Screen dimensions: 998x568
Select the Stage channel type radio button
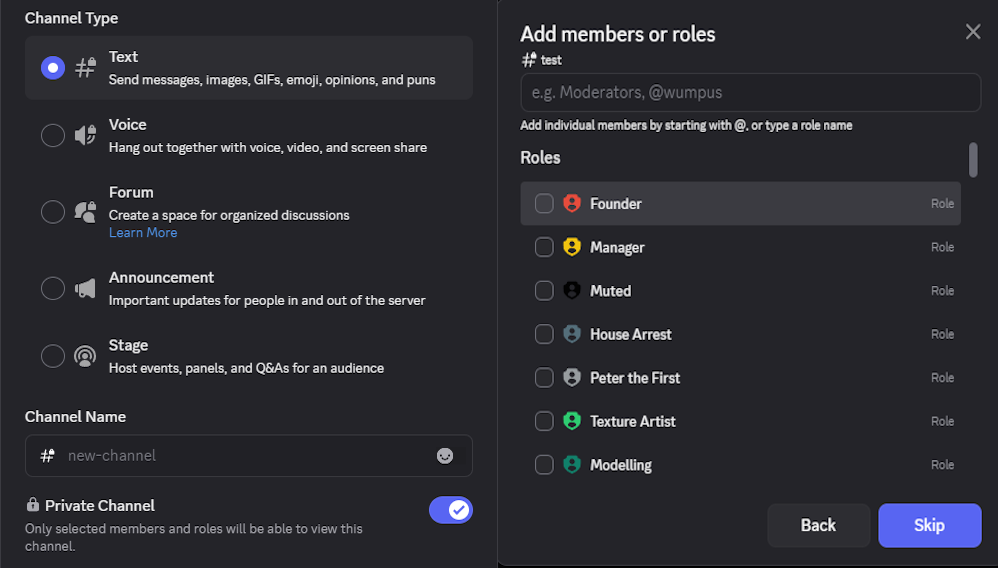(x=53, y=356)
